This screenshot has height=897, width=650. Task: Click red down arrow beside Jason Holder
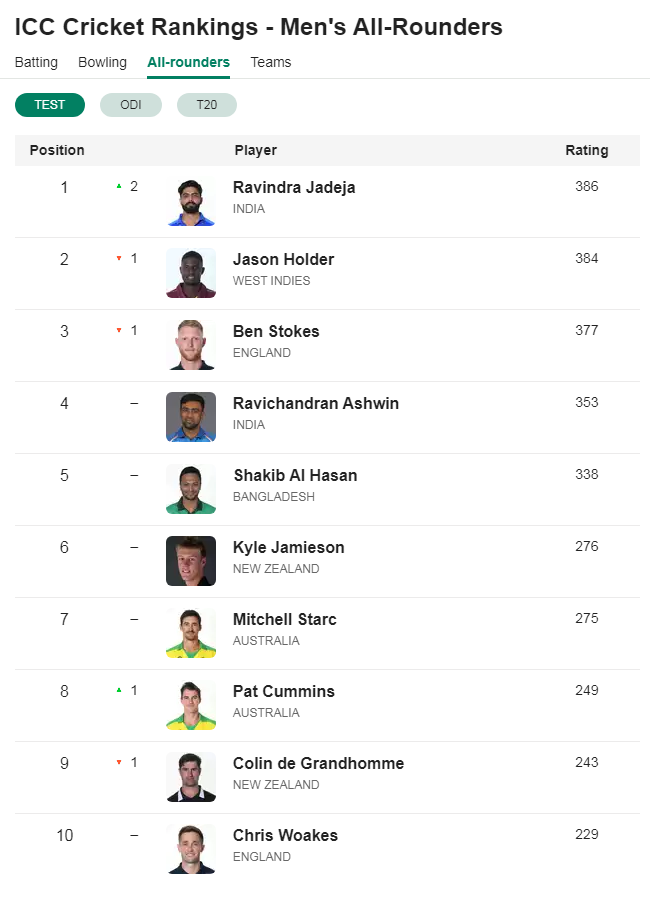click(119, 258)
